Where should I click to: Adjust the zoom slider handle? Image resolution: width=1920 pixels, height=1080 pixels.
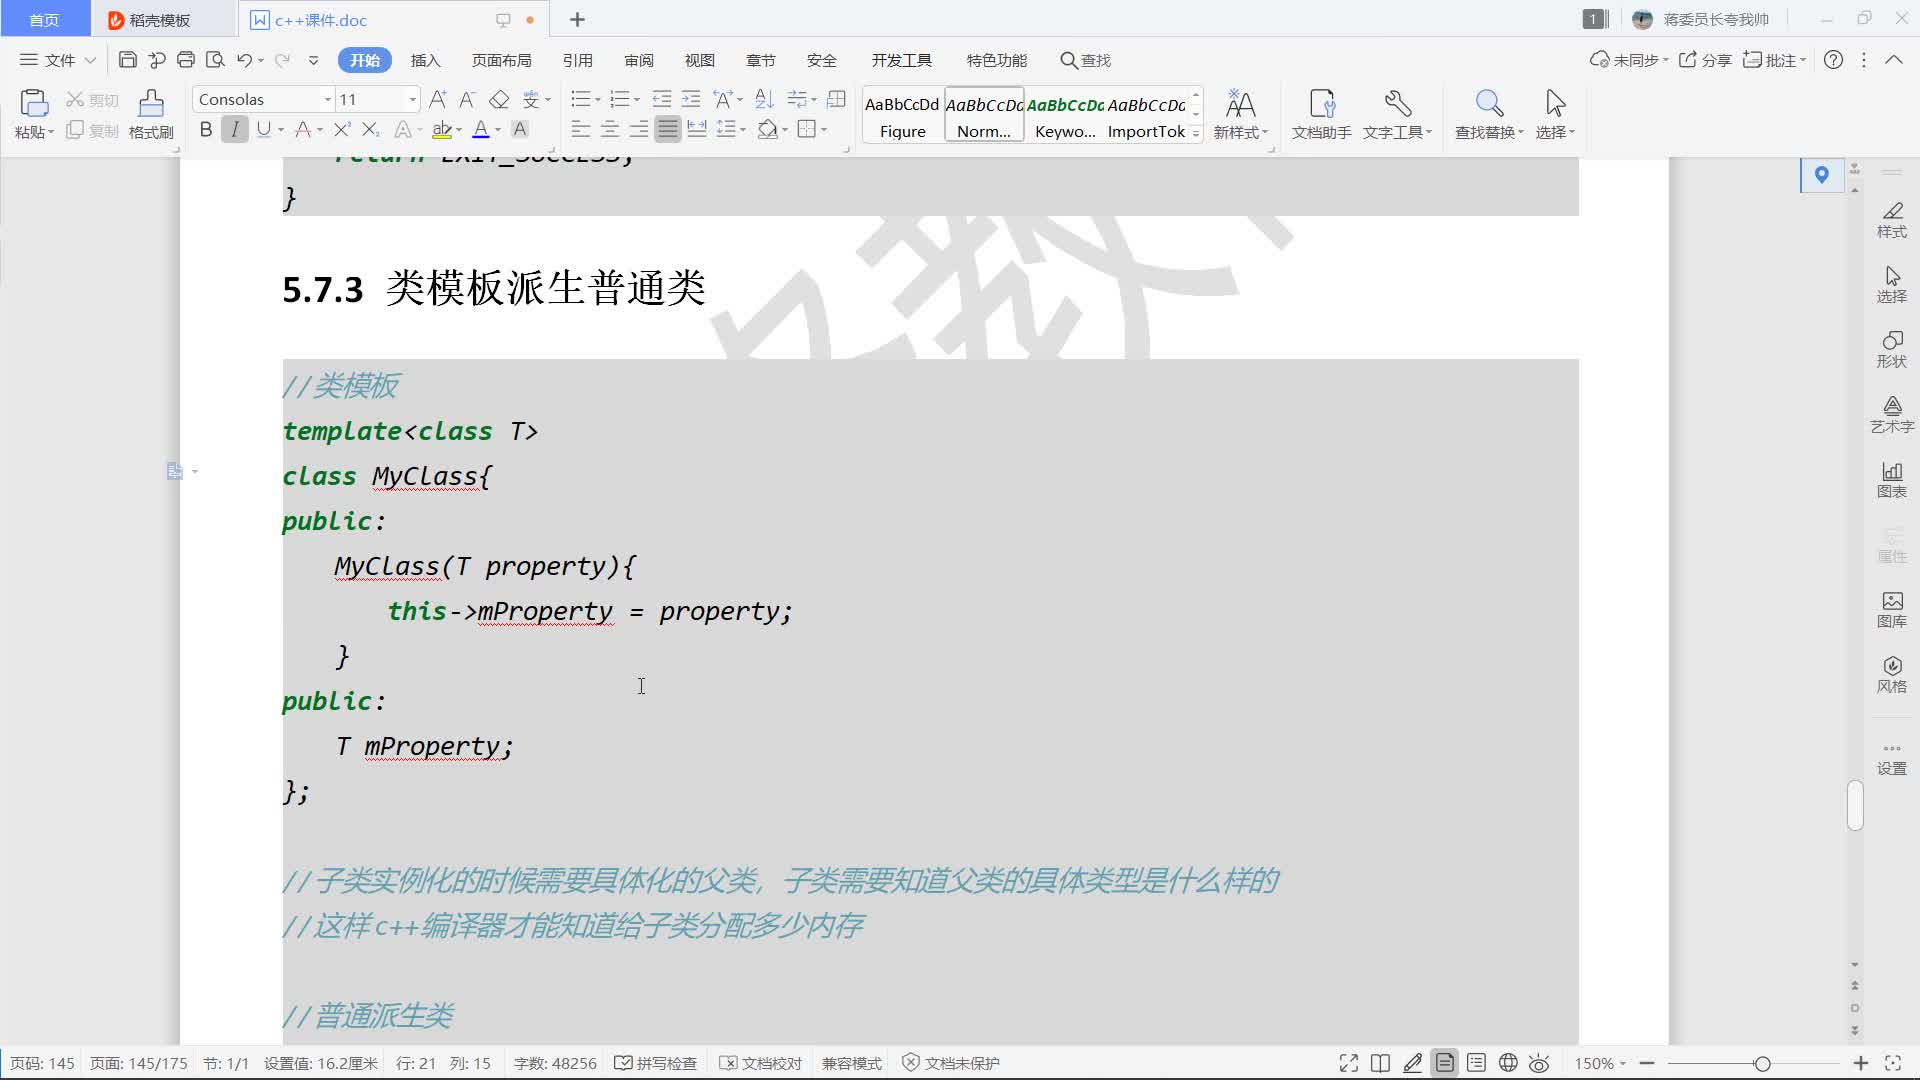1762,1063
